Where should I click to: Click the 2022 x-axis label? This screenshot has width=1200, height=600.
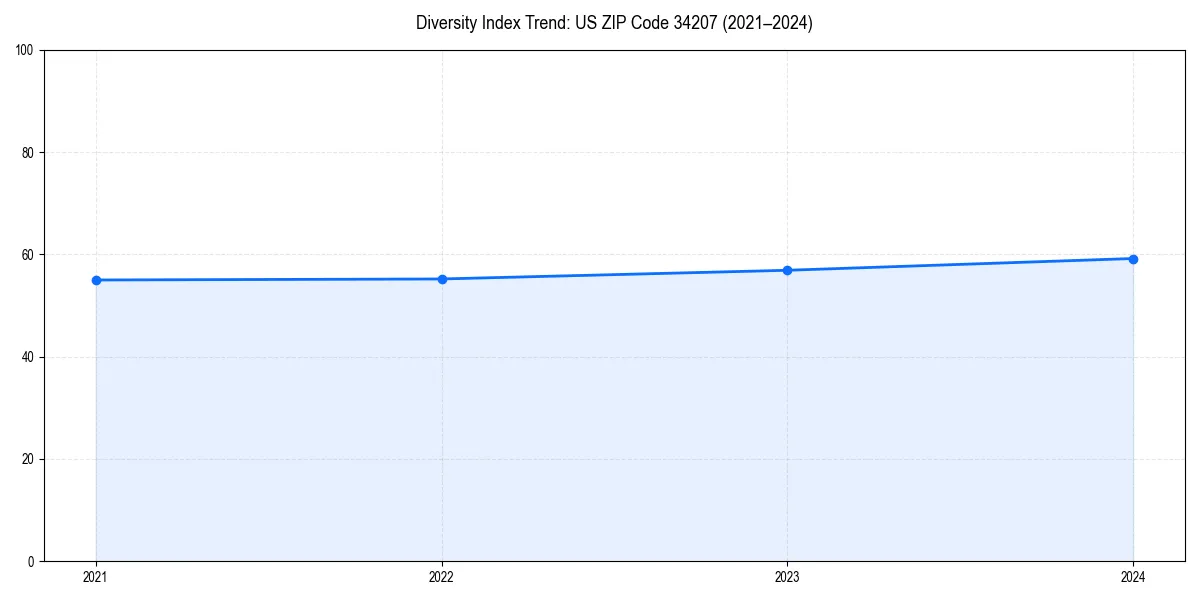pos(442,576)
